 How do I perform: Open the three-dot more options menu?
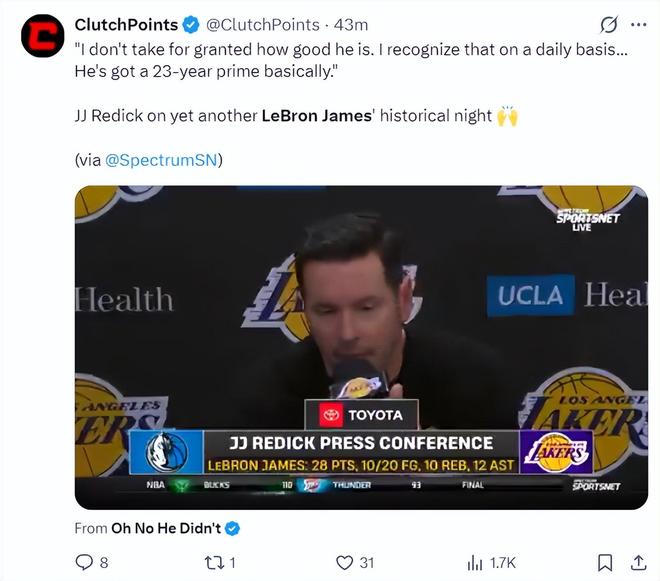637,24
